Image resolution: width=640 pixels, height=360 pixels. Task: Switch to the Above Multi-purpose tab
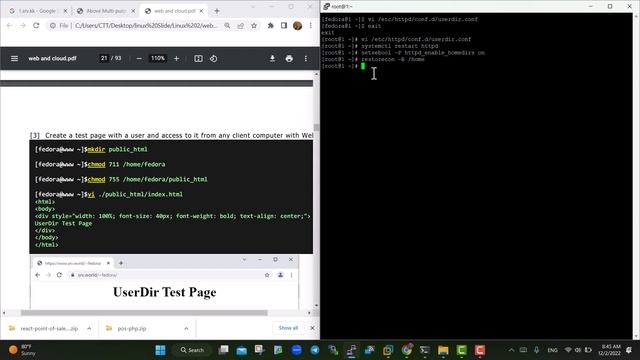coord(105,11)
